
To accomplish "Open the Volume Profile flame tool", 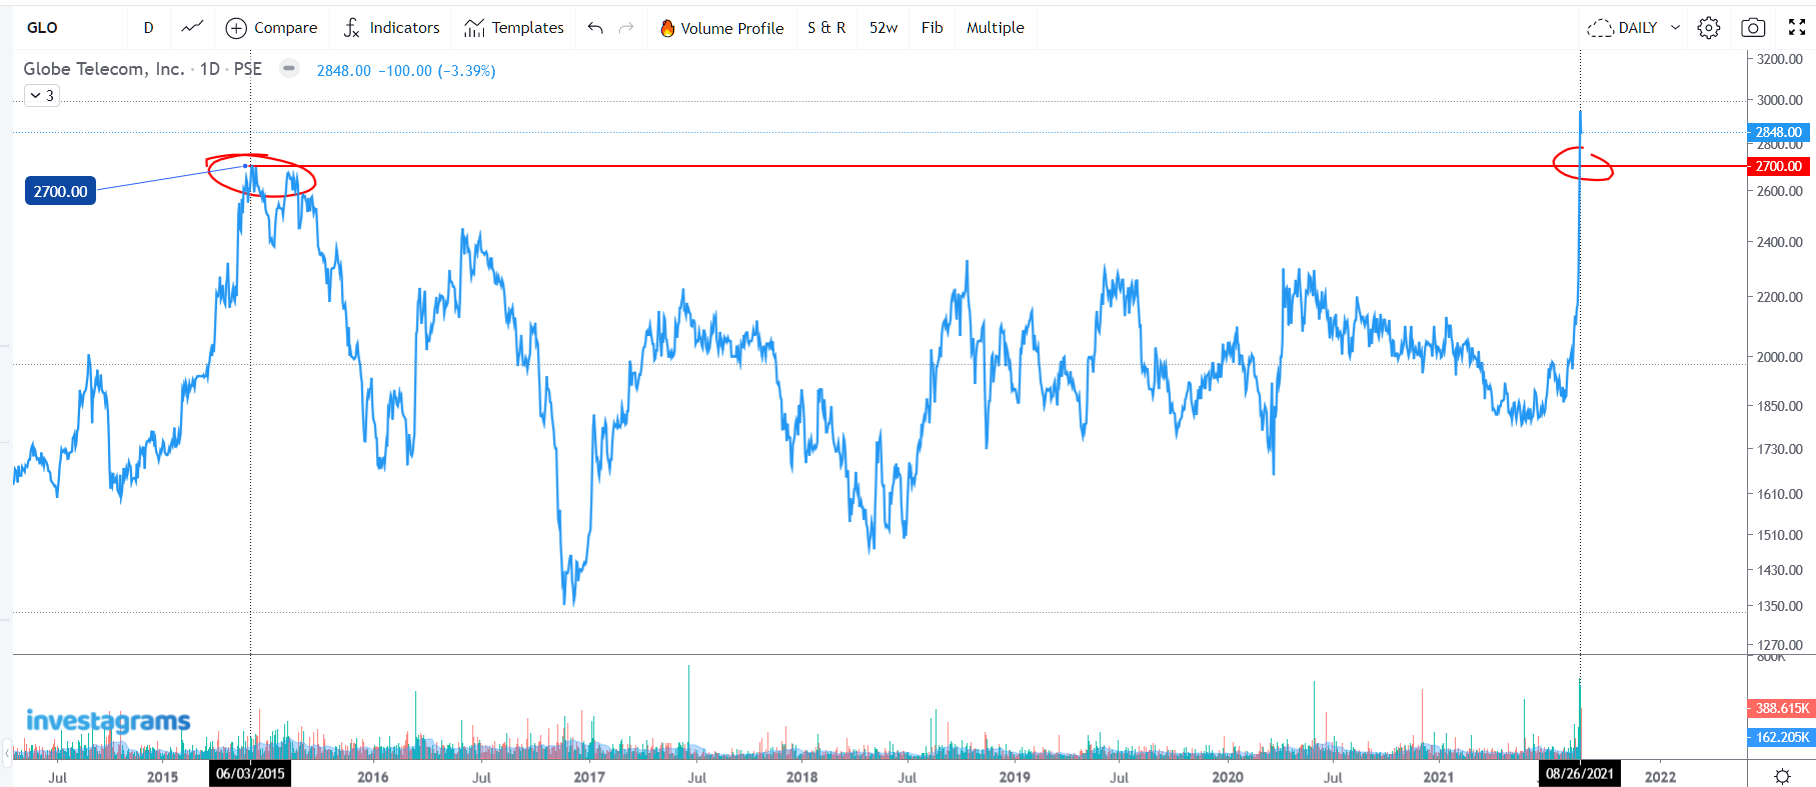I will [x=721, y=28].
